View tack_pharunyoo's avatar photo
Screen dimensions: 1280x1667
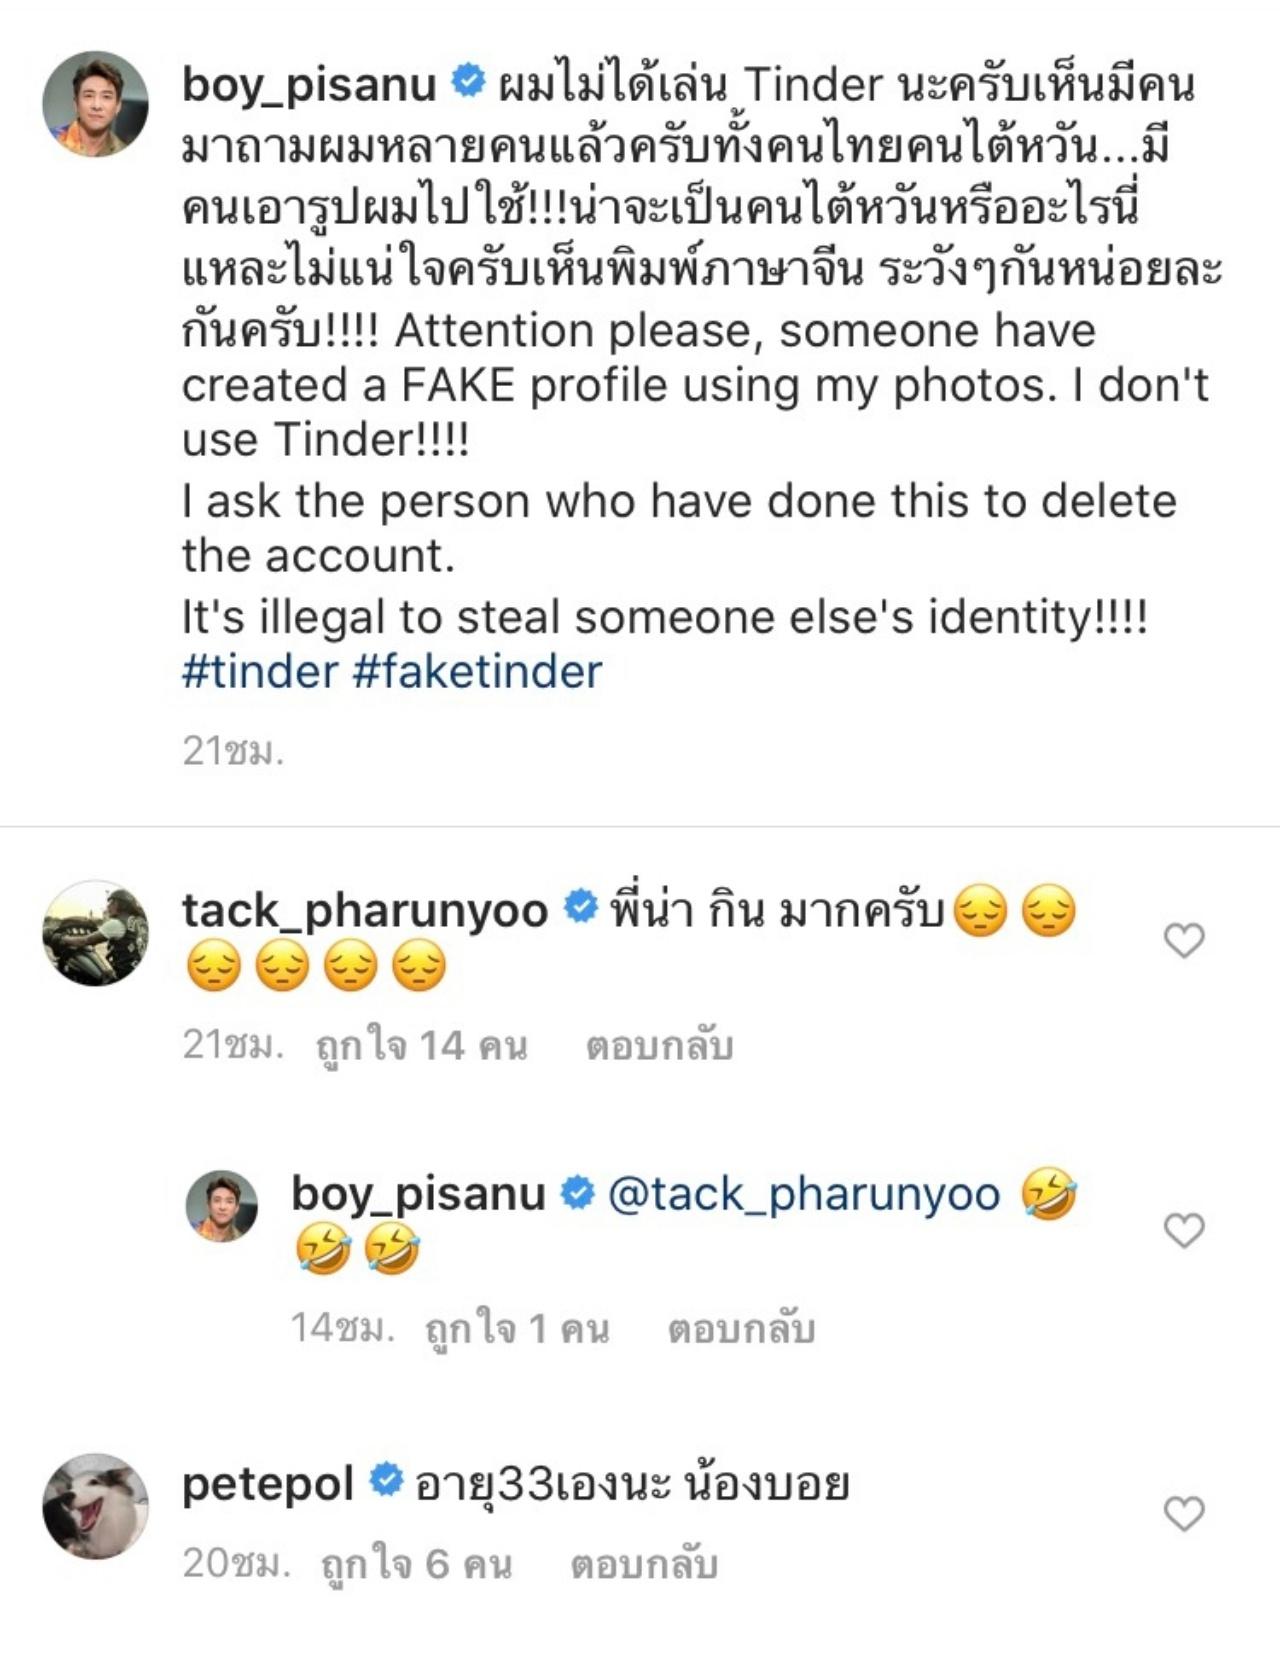tap(95, 933)
